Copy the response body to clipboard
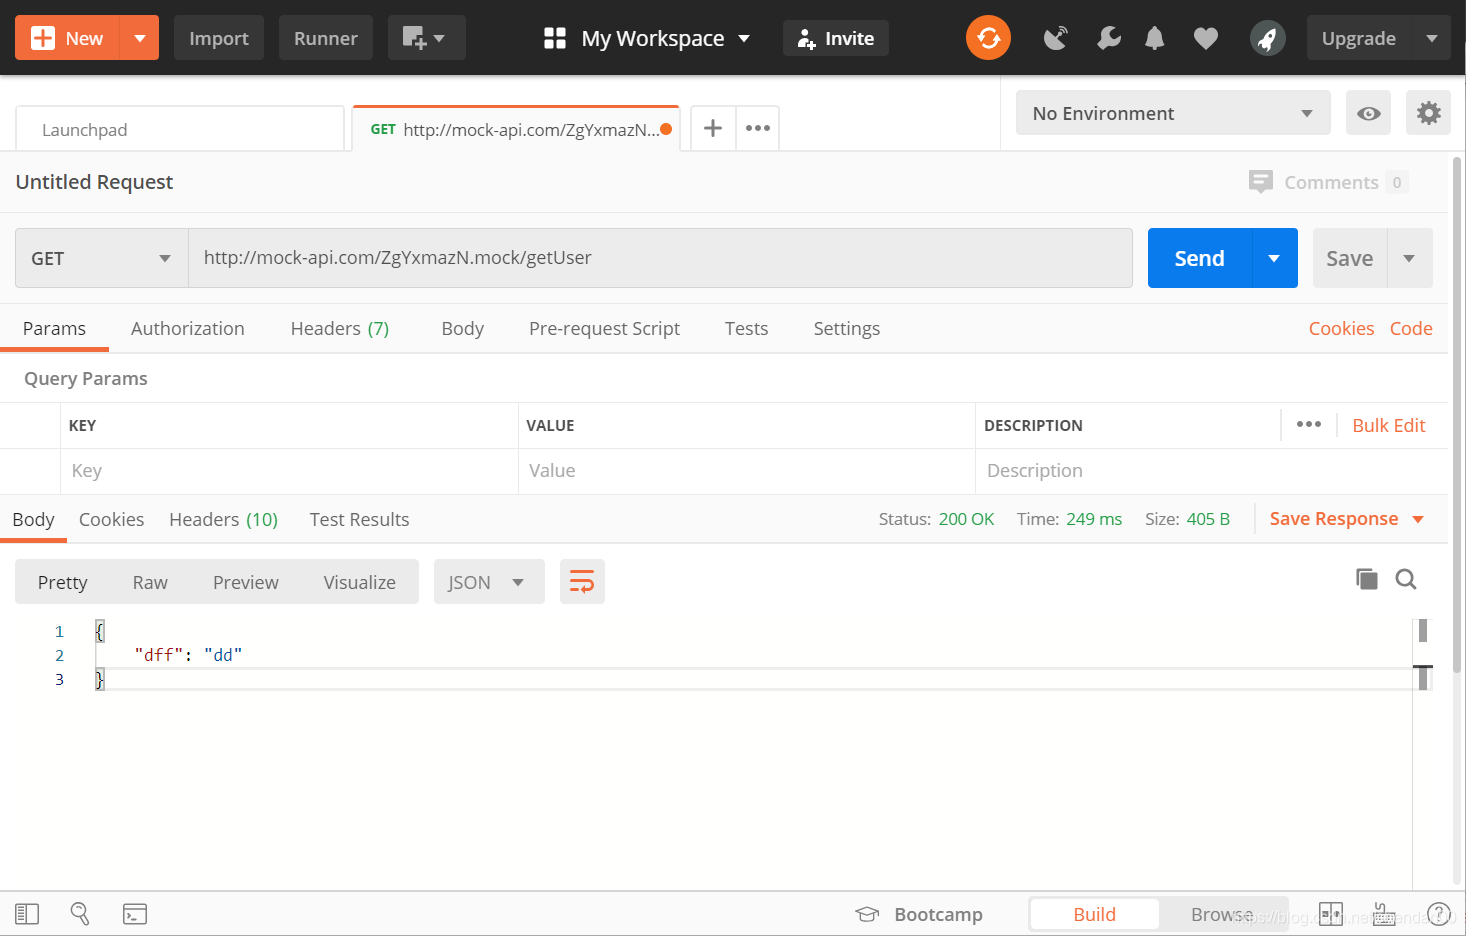Screen dimensions: 1466x936 click(1366, 578)
